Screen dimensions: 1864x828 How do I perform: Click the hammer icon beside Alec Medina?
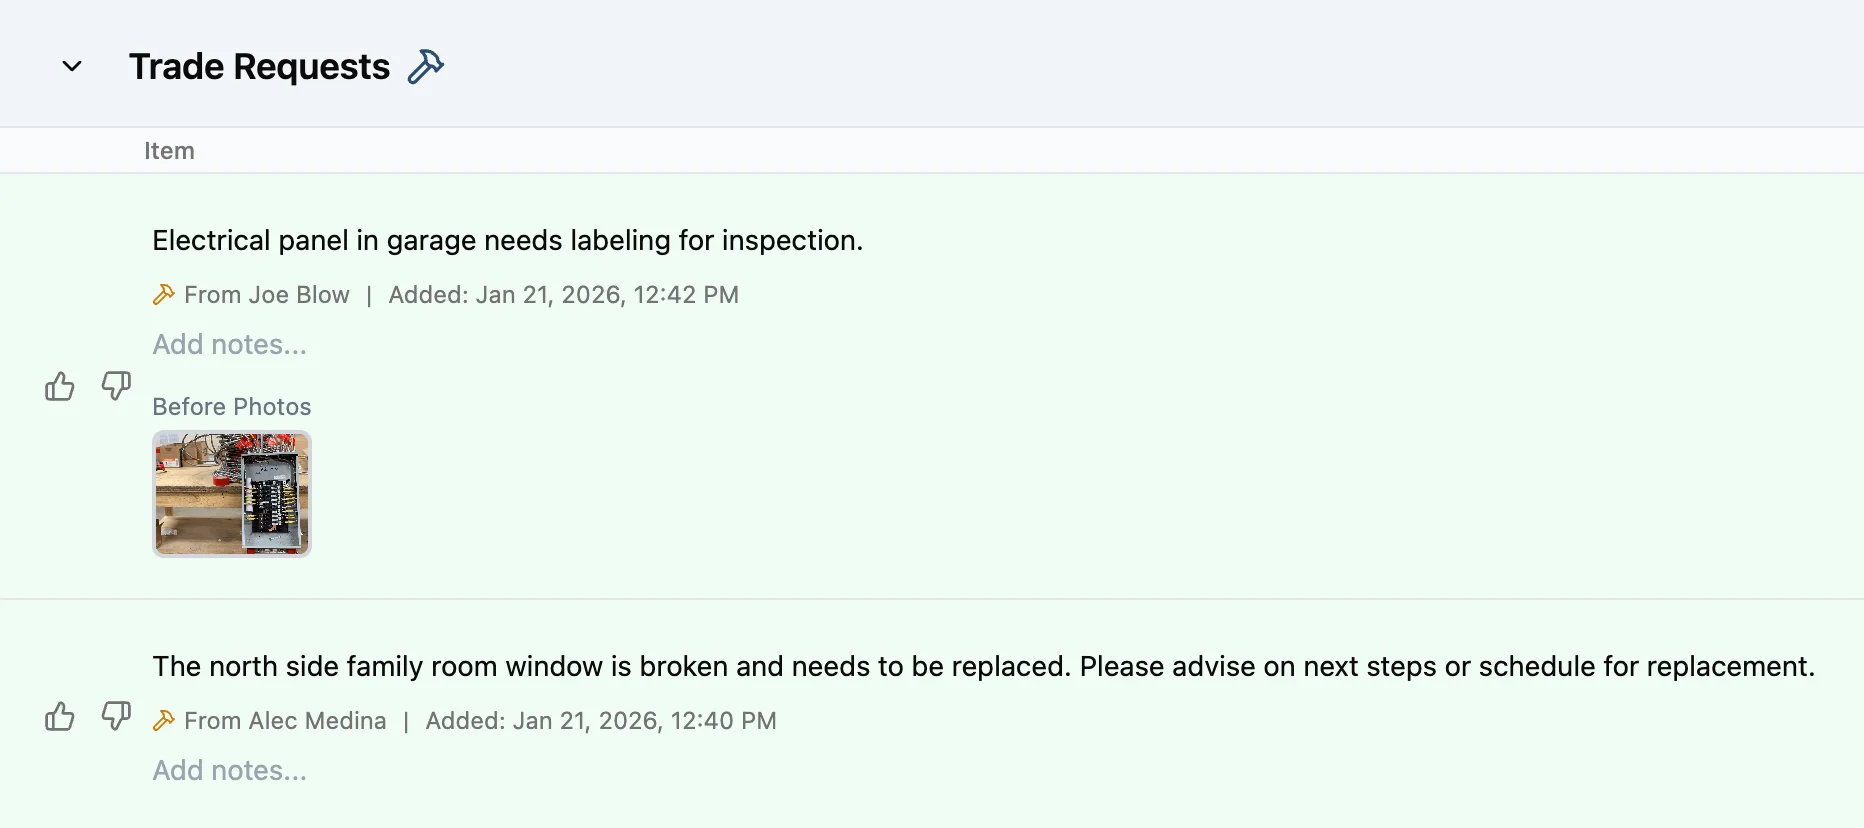163,720
